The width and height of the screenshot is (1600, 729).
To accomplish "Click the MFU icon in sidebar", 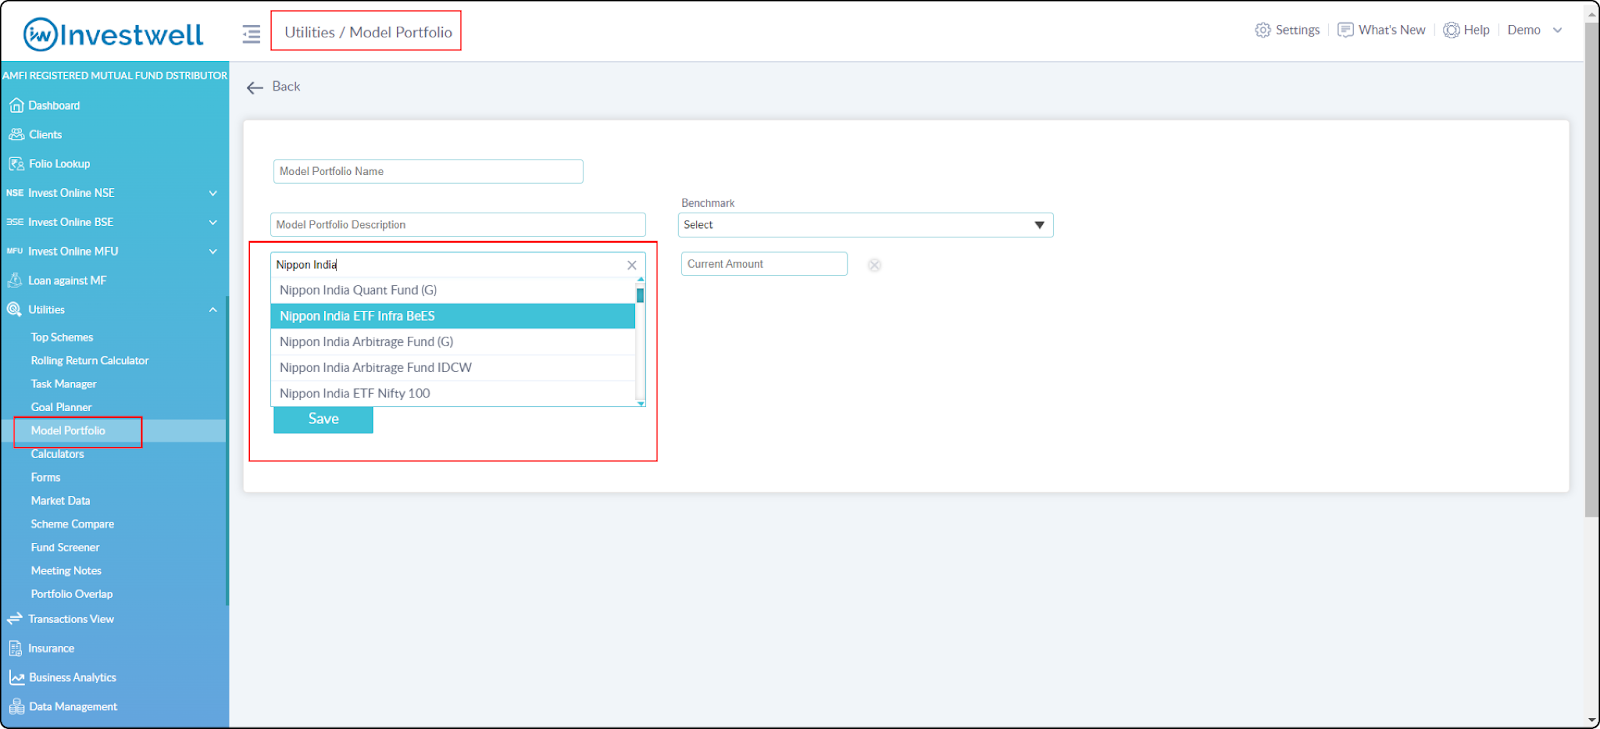I will tap(15, 251).
